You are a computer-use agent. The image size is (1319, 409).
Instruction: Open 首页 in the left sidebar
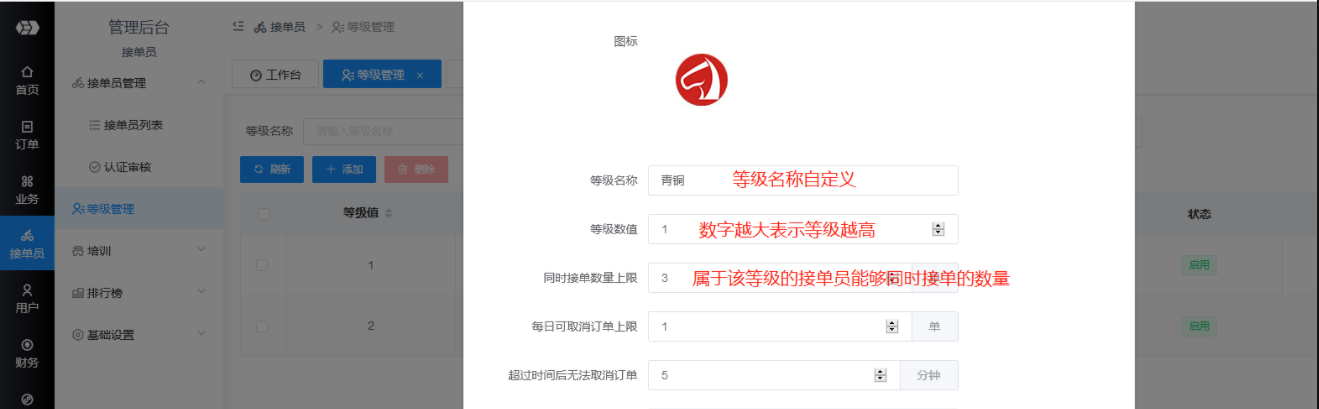point(27,80)
